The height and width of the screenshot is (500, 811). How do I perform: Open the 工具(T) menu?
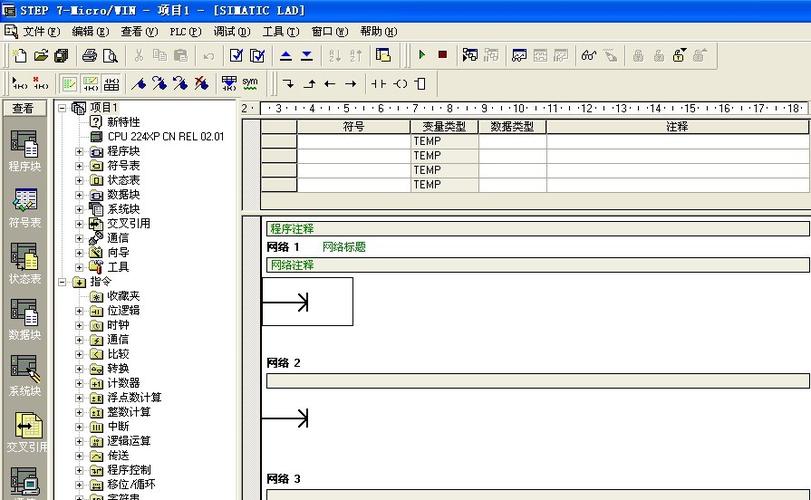coord(280,32)
